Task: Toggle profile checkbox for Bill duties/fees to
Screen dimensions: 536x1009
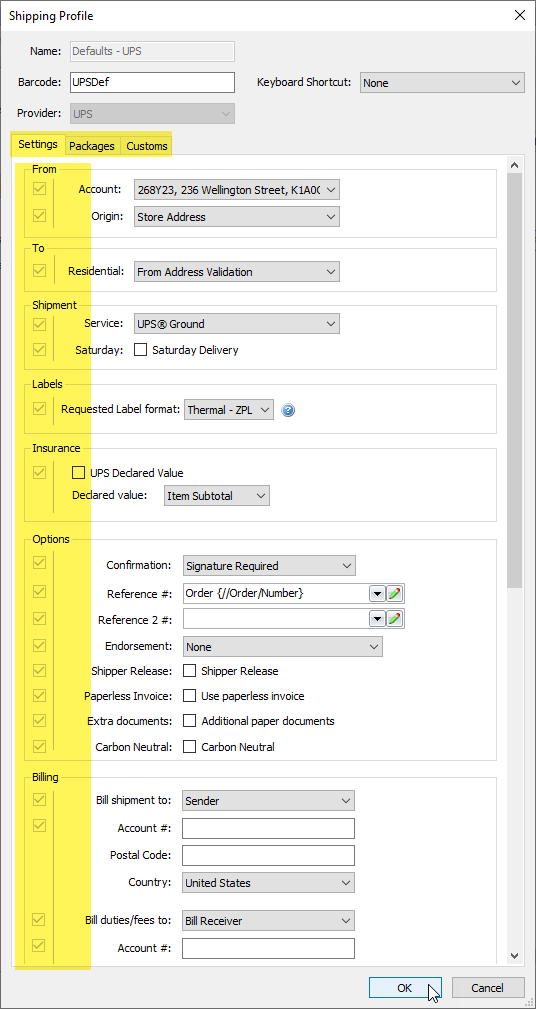Action: coord(39,919)
